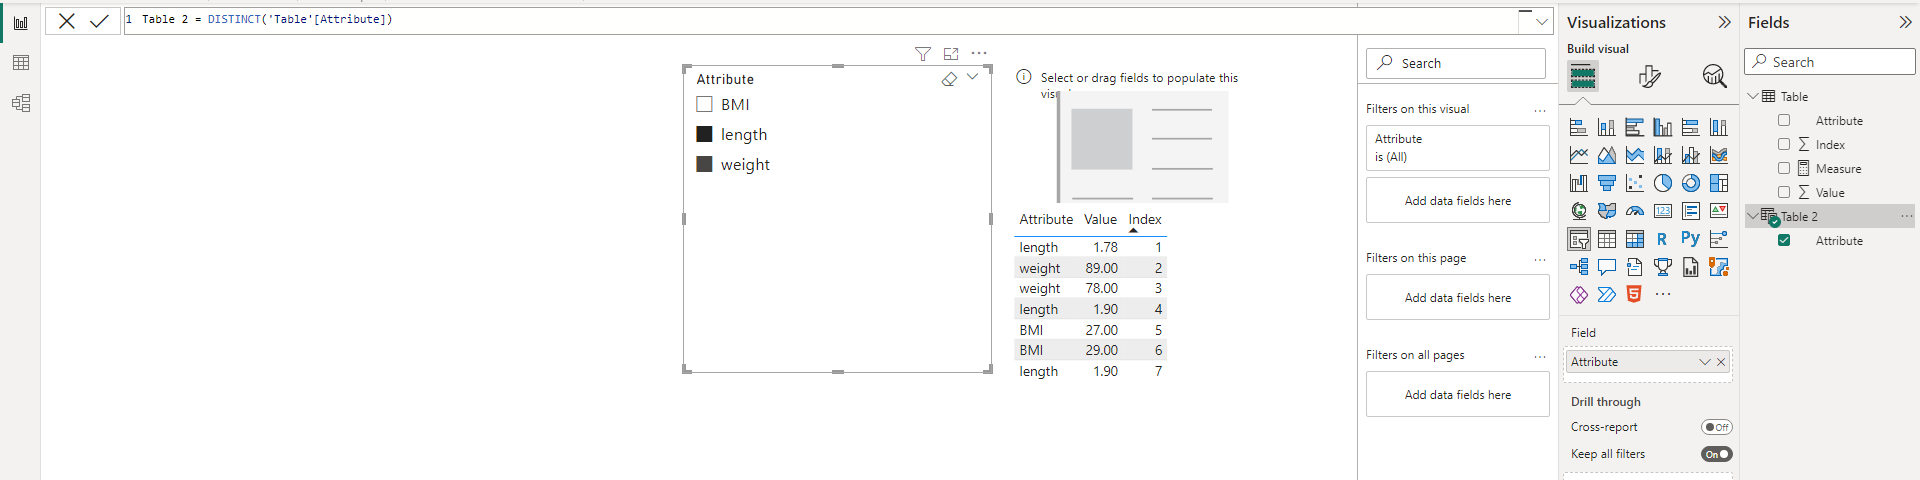Screen dimensions: 1920x480
Task: Sort table by the Value column header
Action: [1100, 219]
